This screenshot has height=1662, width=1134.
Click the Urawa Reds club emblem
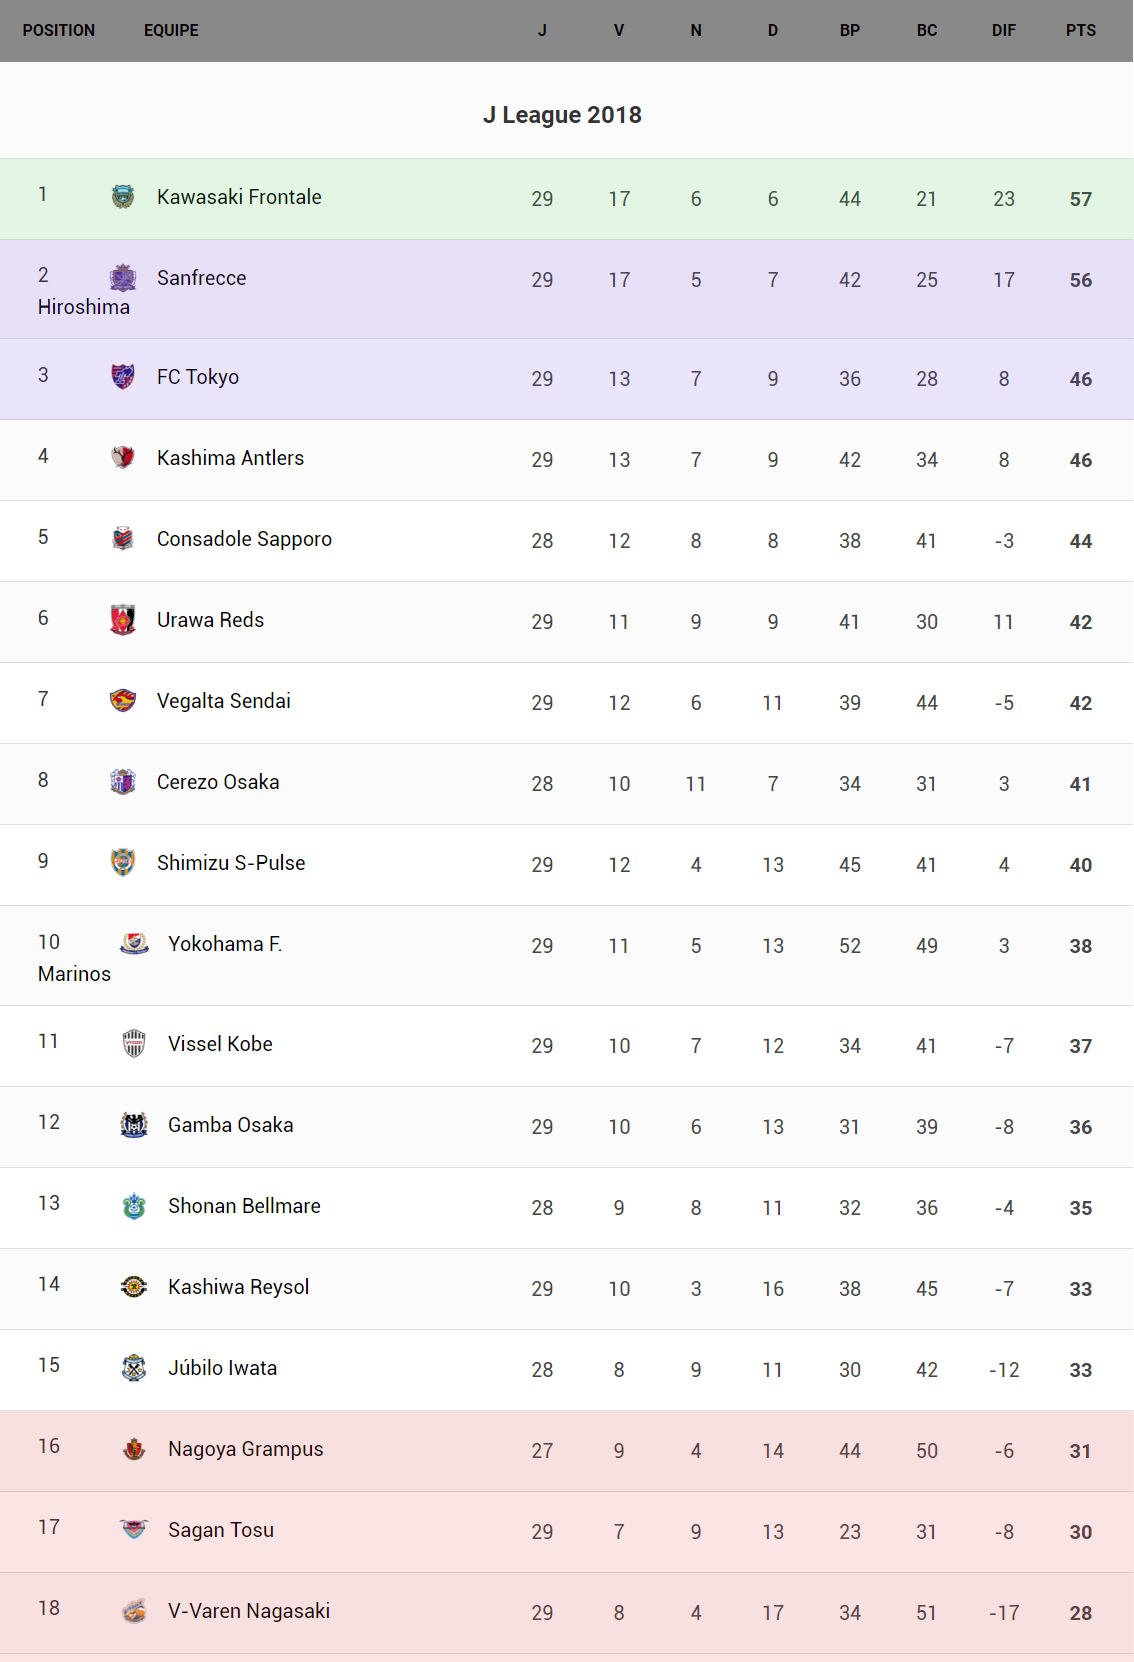(x=123, y=620)
